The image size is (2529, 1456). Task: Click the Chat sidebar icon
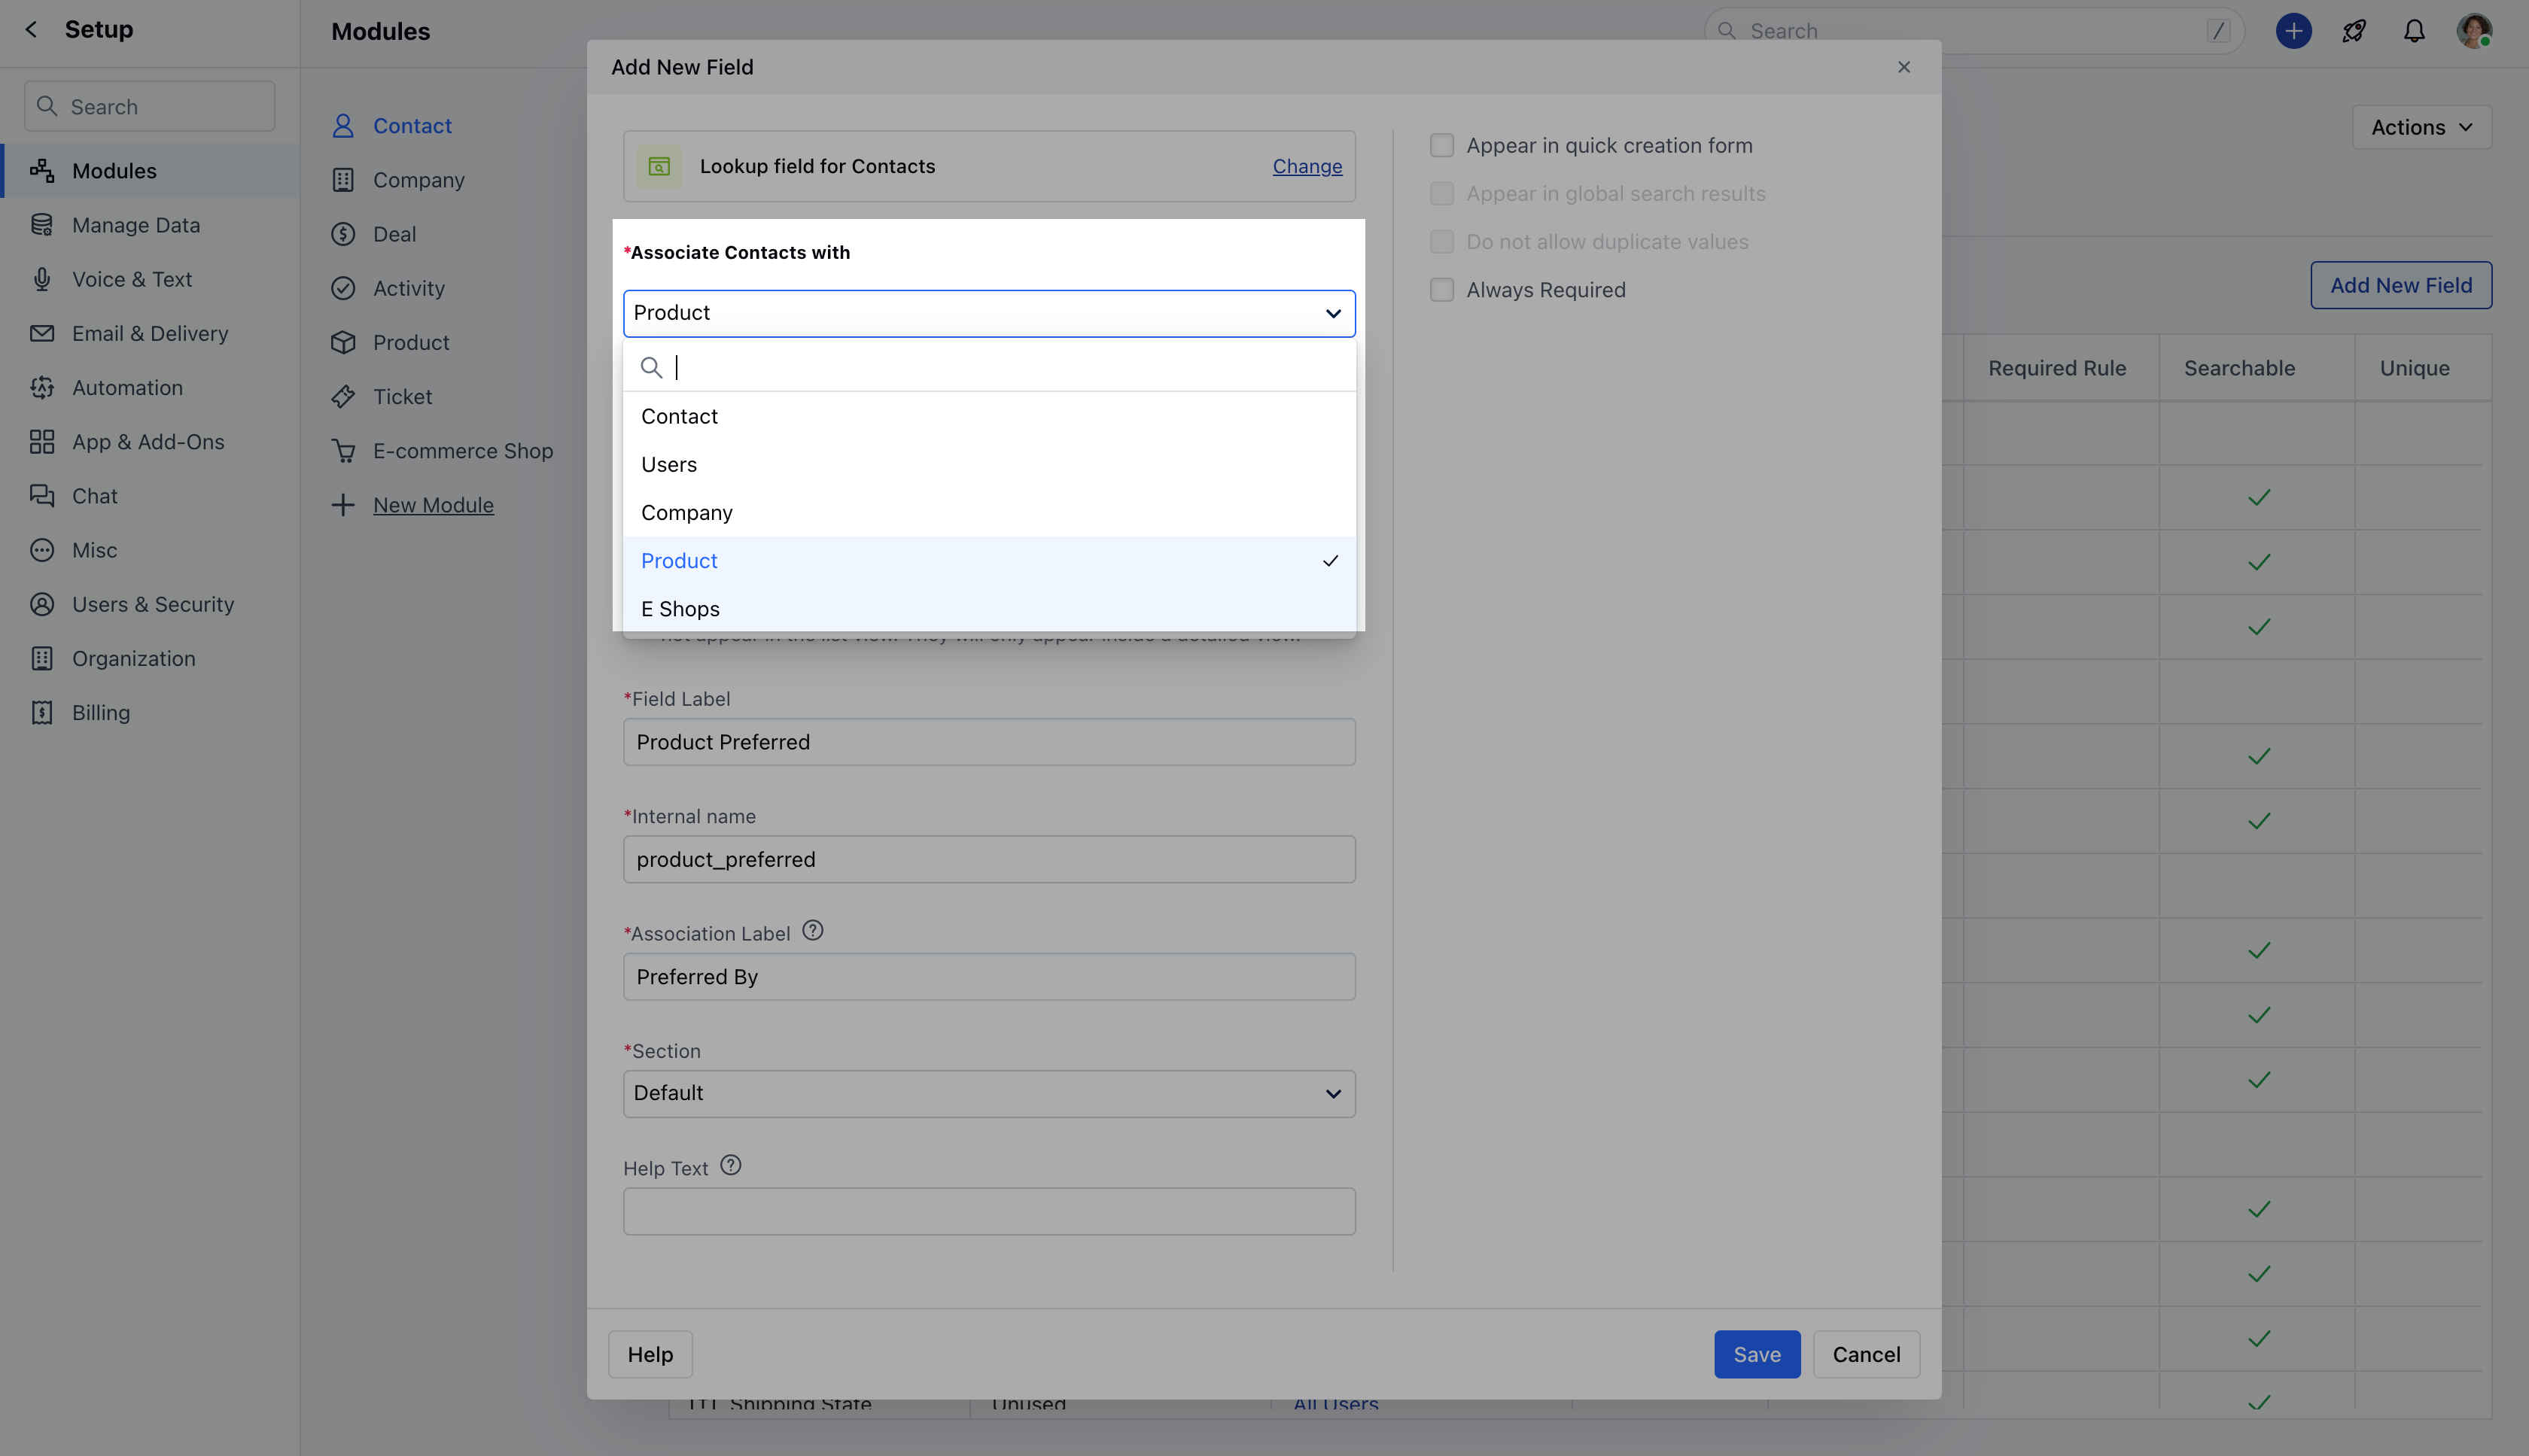tap(42, 496)
